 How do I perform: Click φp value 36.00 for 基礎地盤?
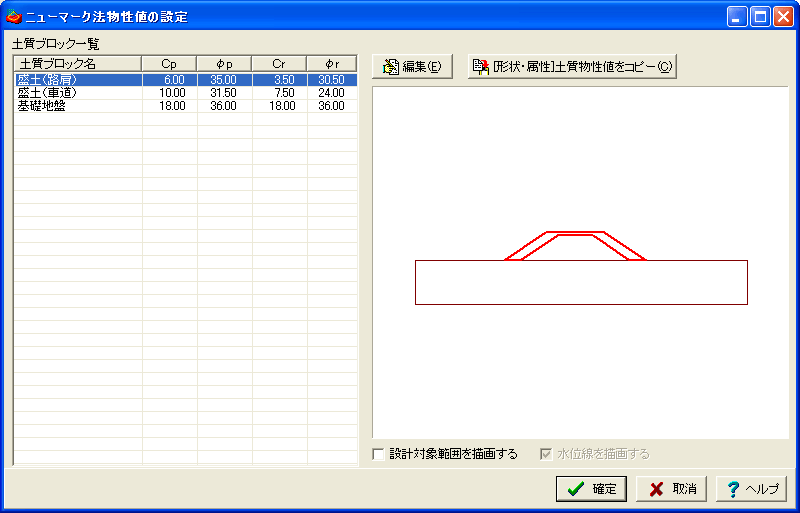pyautogui.click(x=225, y=106)
